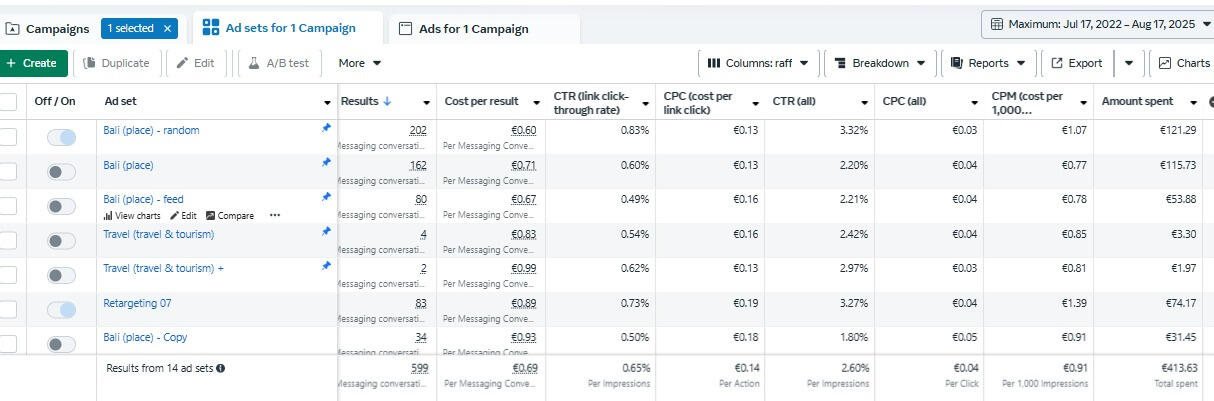Click the info icon beside Results from 14 ad sets

(221, 368)
